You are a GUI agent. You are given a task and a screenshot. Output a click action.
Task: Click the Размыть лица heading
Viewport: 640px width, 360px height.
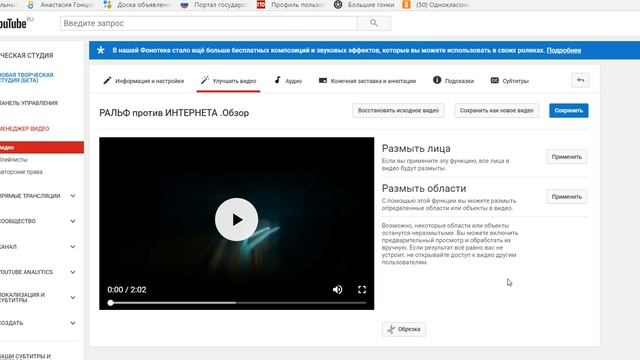pyautogui.click(x=416, y=149)
